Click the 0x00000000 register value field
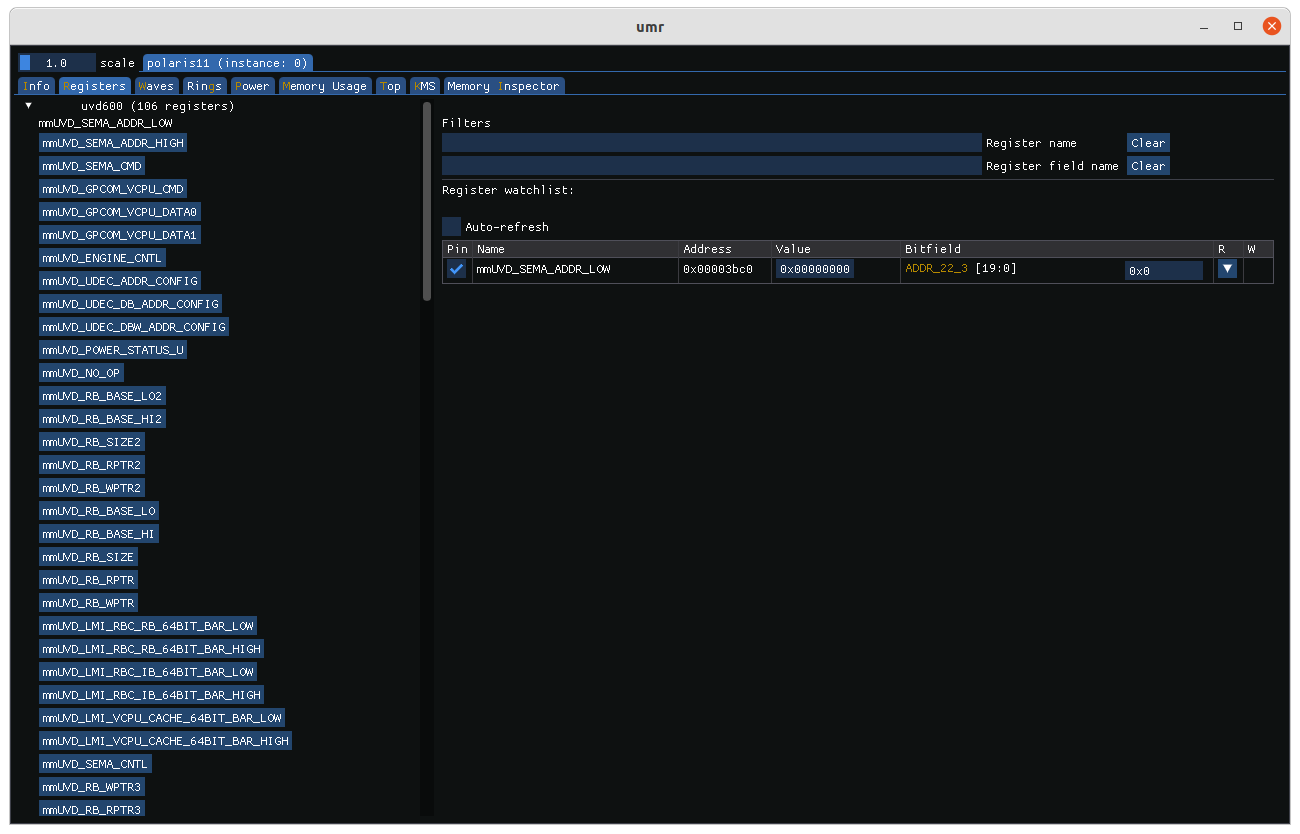The image size is (1300, 834). tap(815, 269)
